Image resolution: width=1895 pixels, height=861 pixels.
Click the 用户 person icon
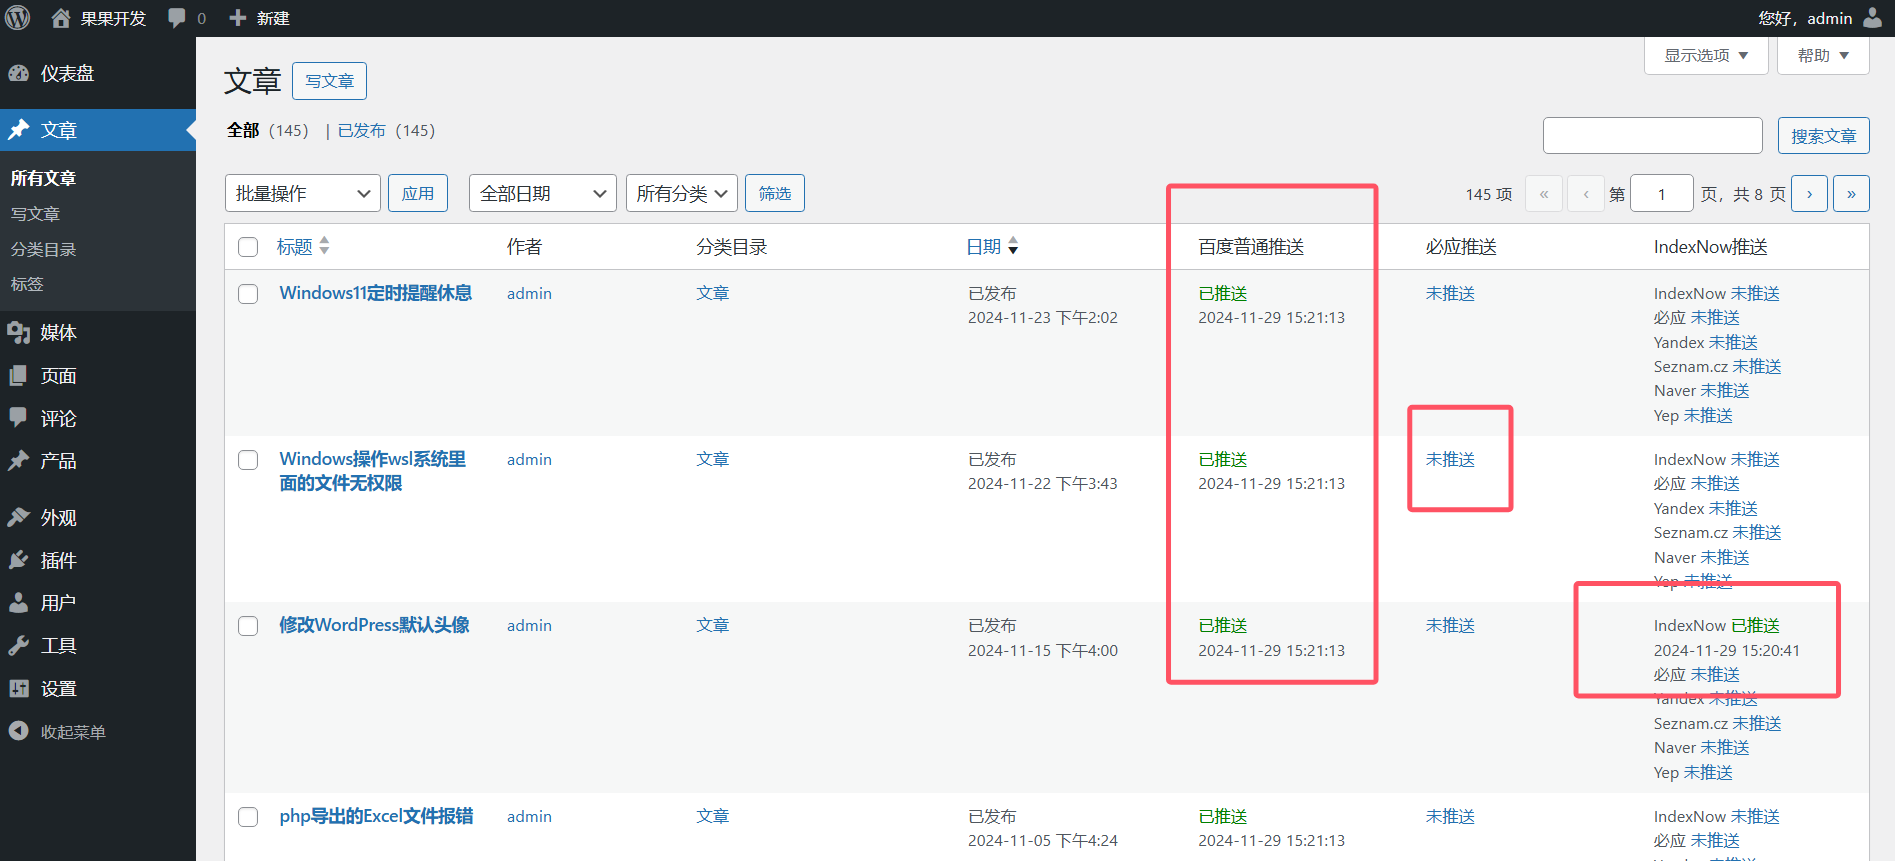point(19,602)
